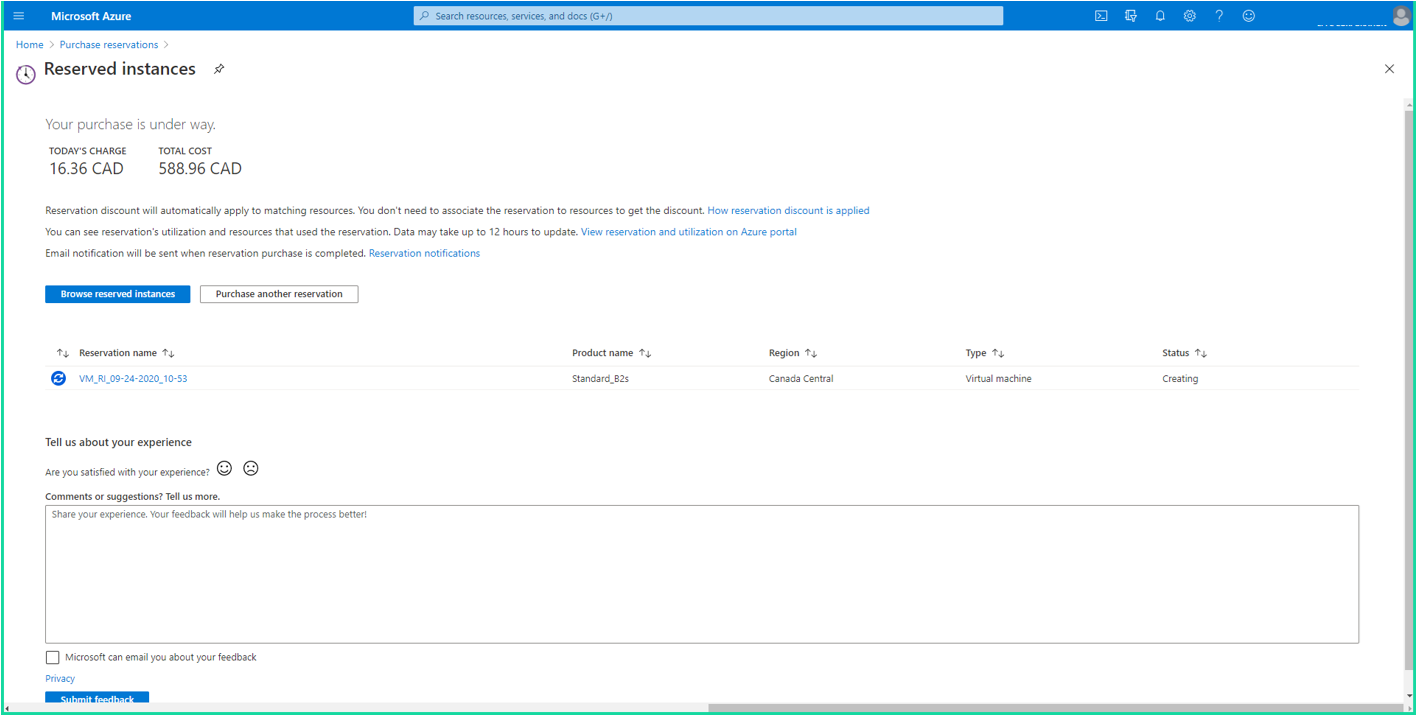Click the Reserved instances clock icon
The image size is (1416, 717).
[26, 73]
